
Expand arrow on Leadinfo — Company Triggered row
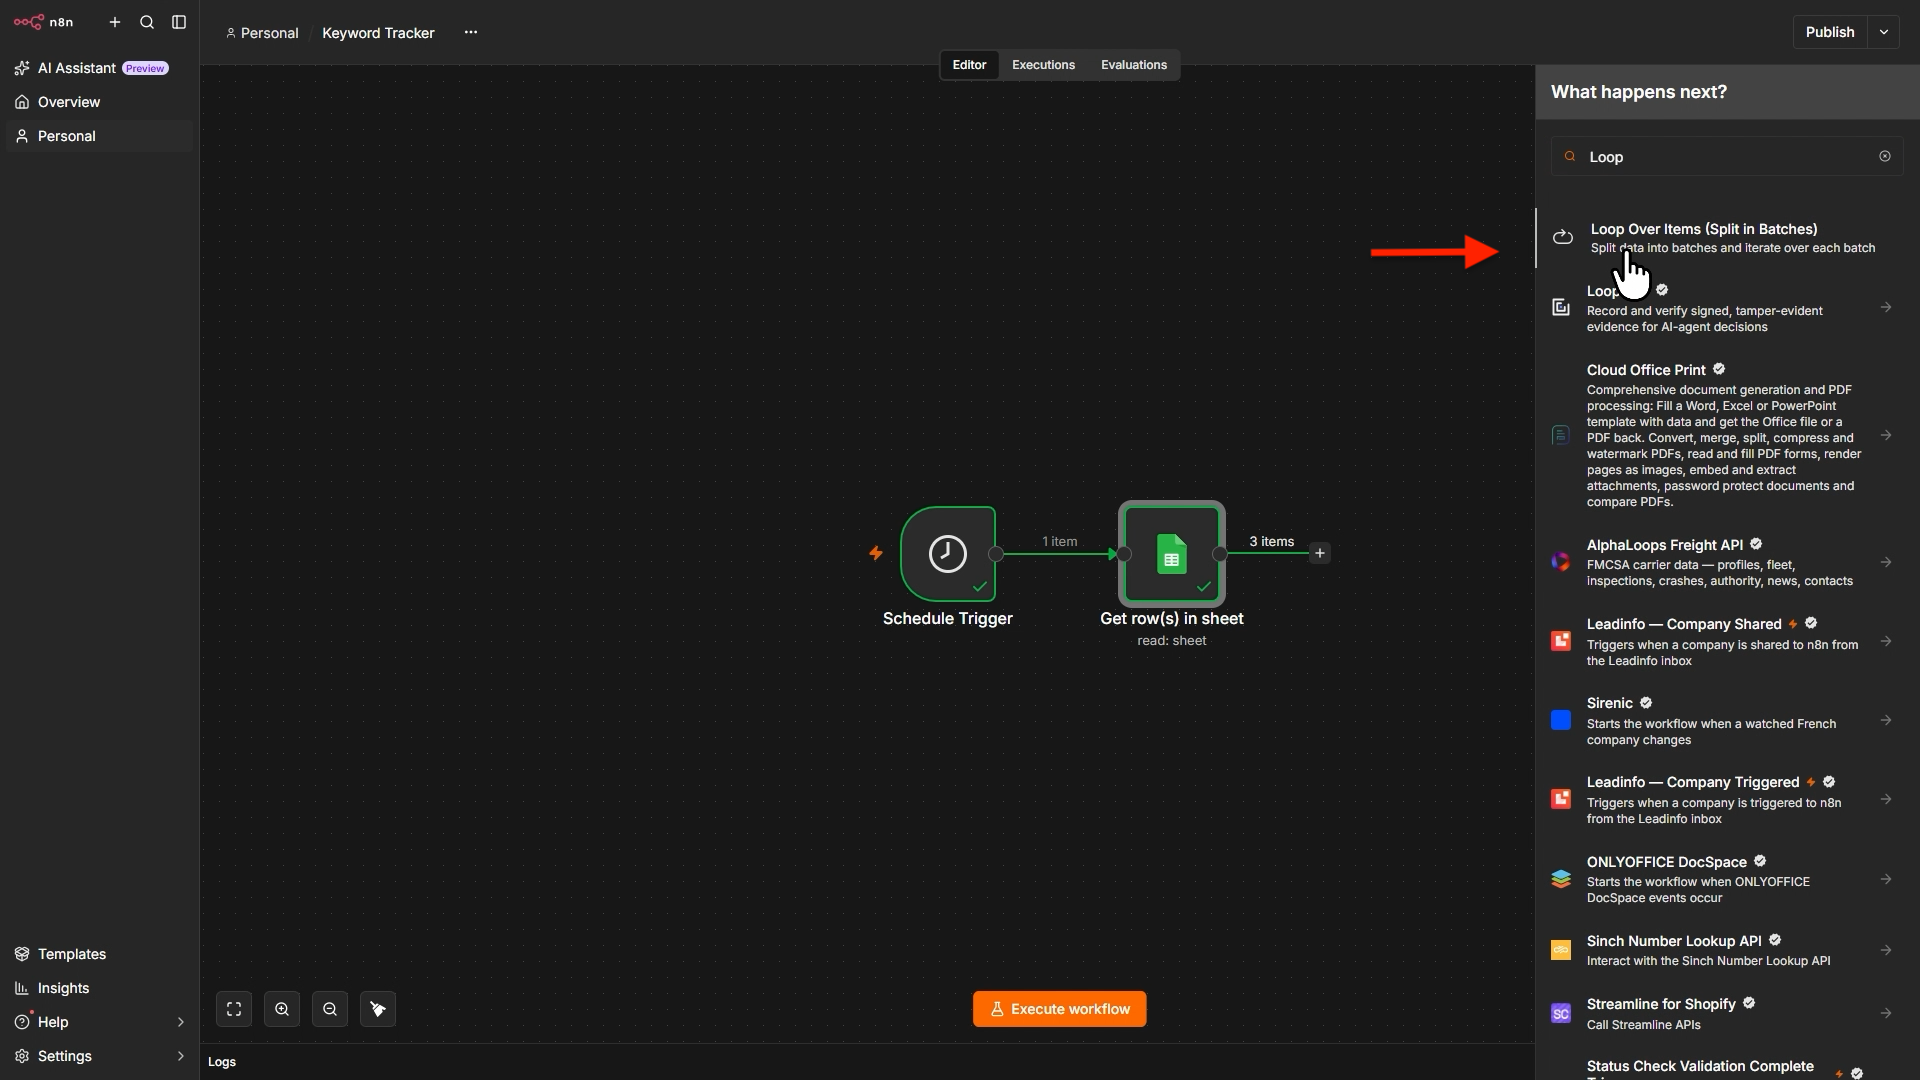click(1886, 799)
